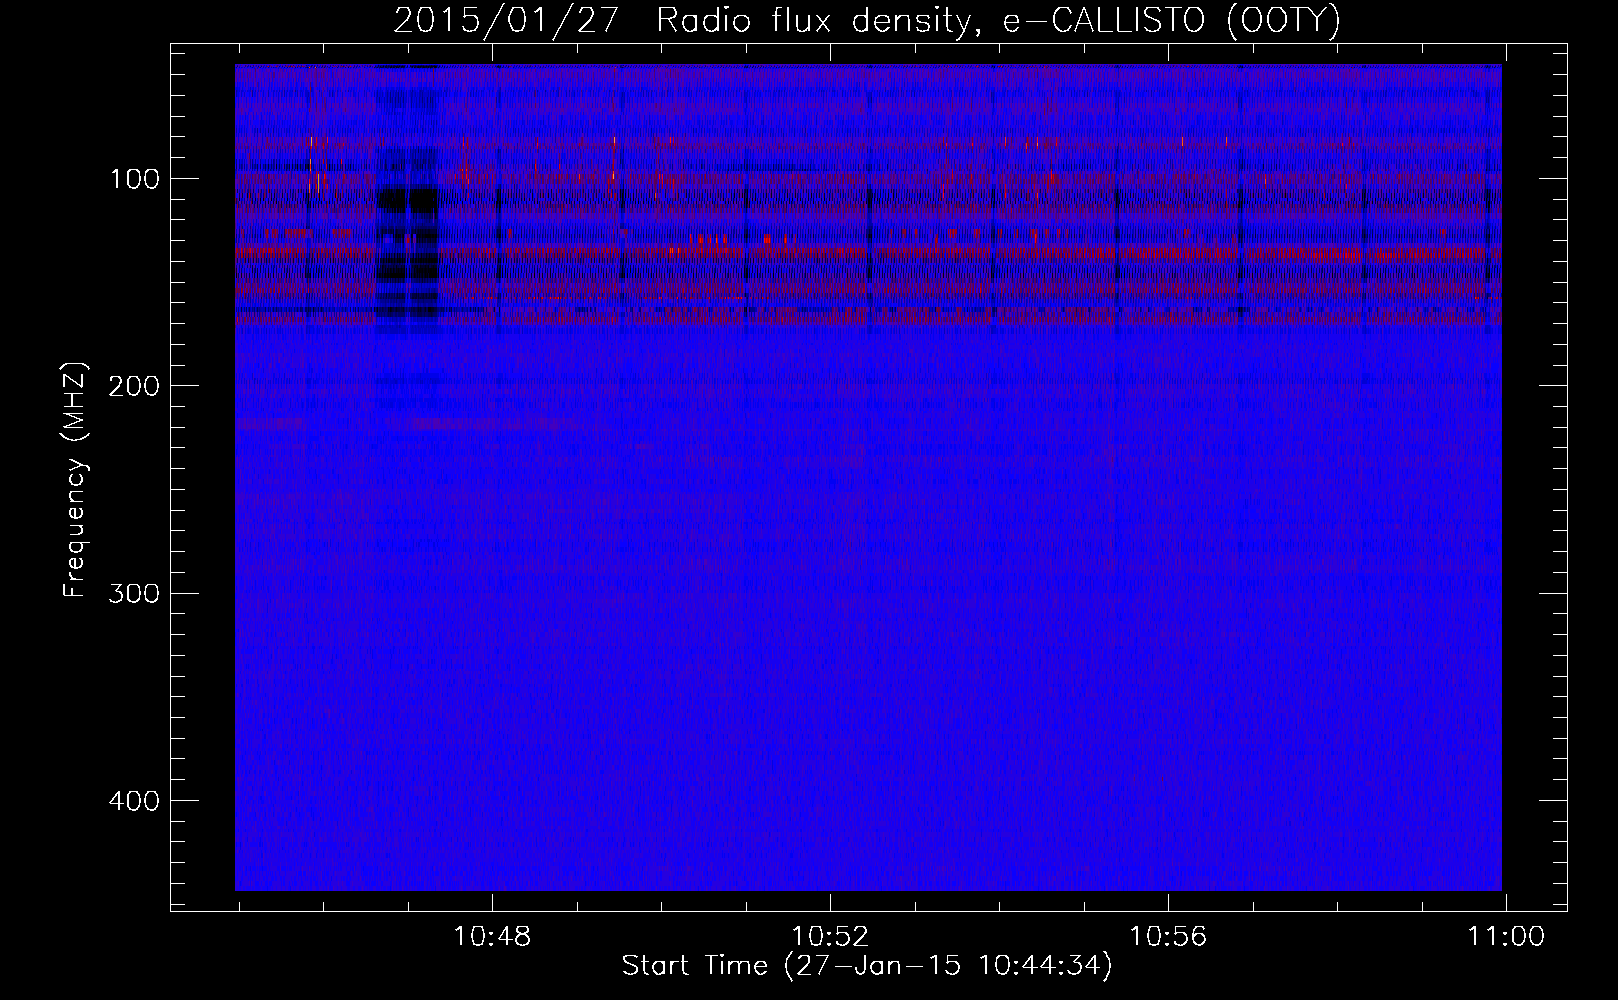1618x1000 pixels.
Task: Click the 10:48 time tick label
Action: [492, 937]
